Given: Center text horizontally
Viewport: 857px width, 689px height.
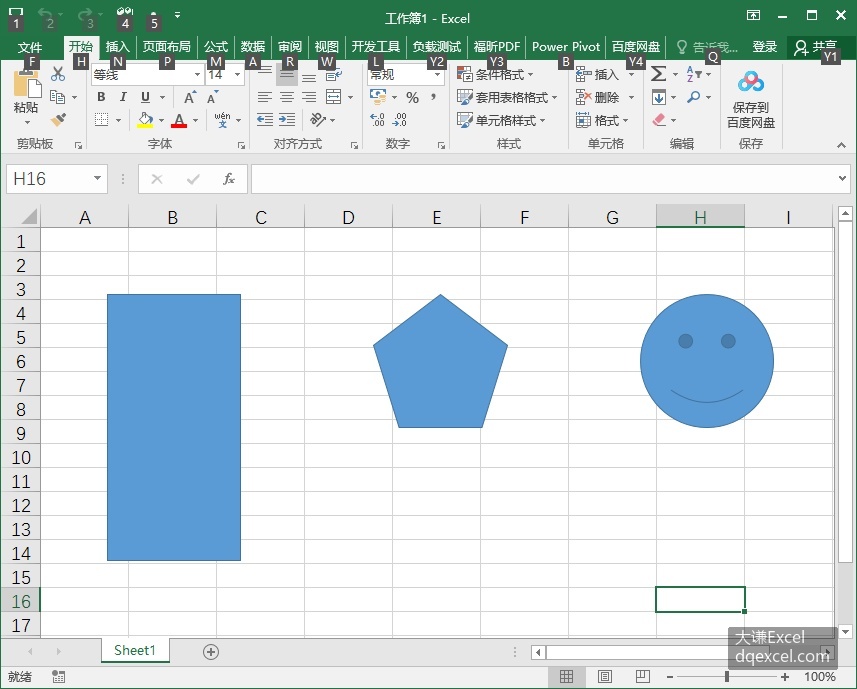Looking at the screenshot, I should pyautogui.click(x=287, y=97).
